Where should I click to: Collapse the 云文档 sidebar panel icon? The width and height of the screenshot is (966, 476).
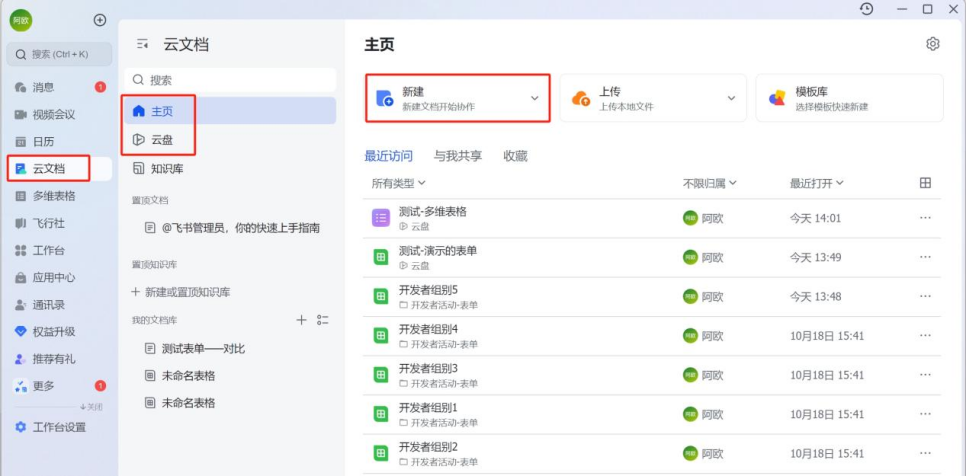[143, 44]
